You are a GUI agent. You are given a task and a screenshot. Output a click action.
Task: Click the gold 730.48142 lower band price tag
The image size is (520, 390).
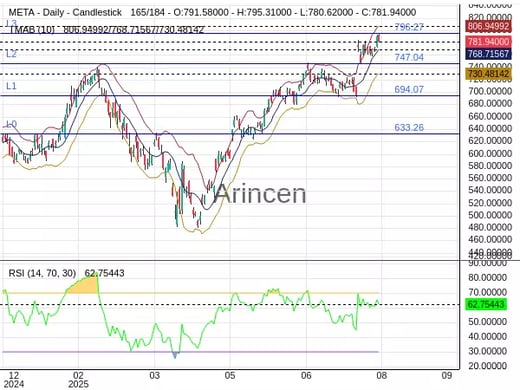[488, 74]
